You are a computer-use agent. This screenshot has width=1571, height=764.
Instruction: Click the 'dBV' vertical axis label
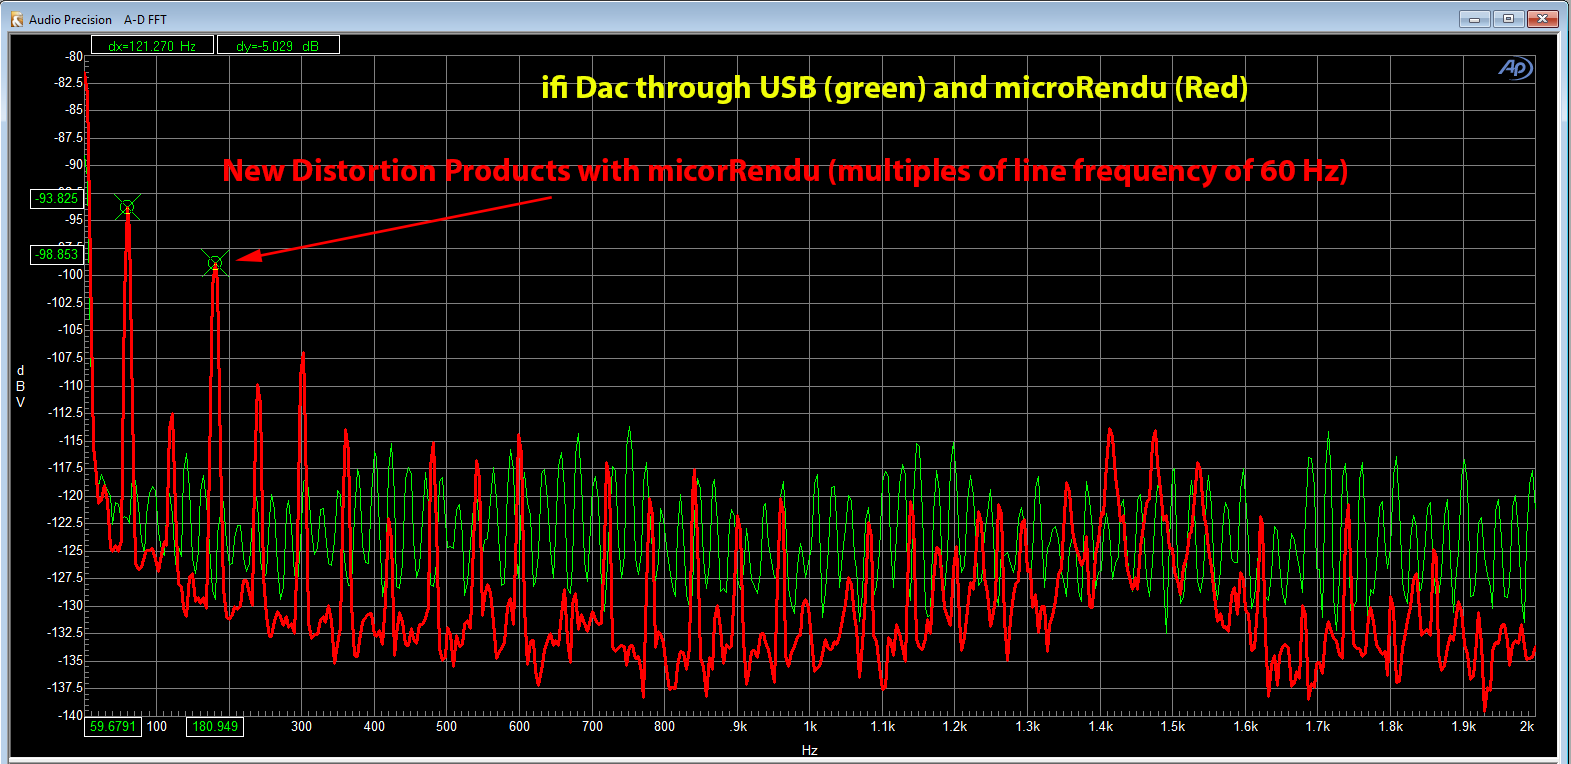(x=20, y=386)
